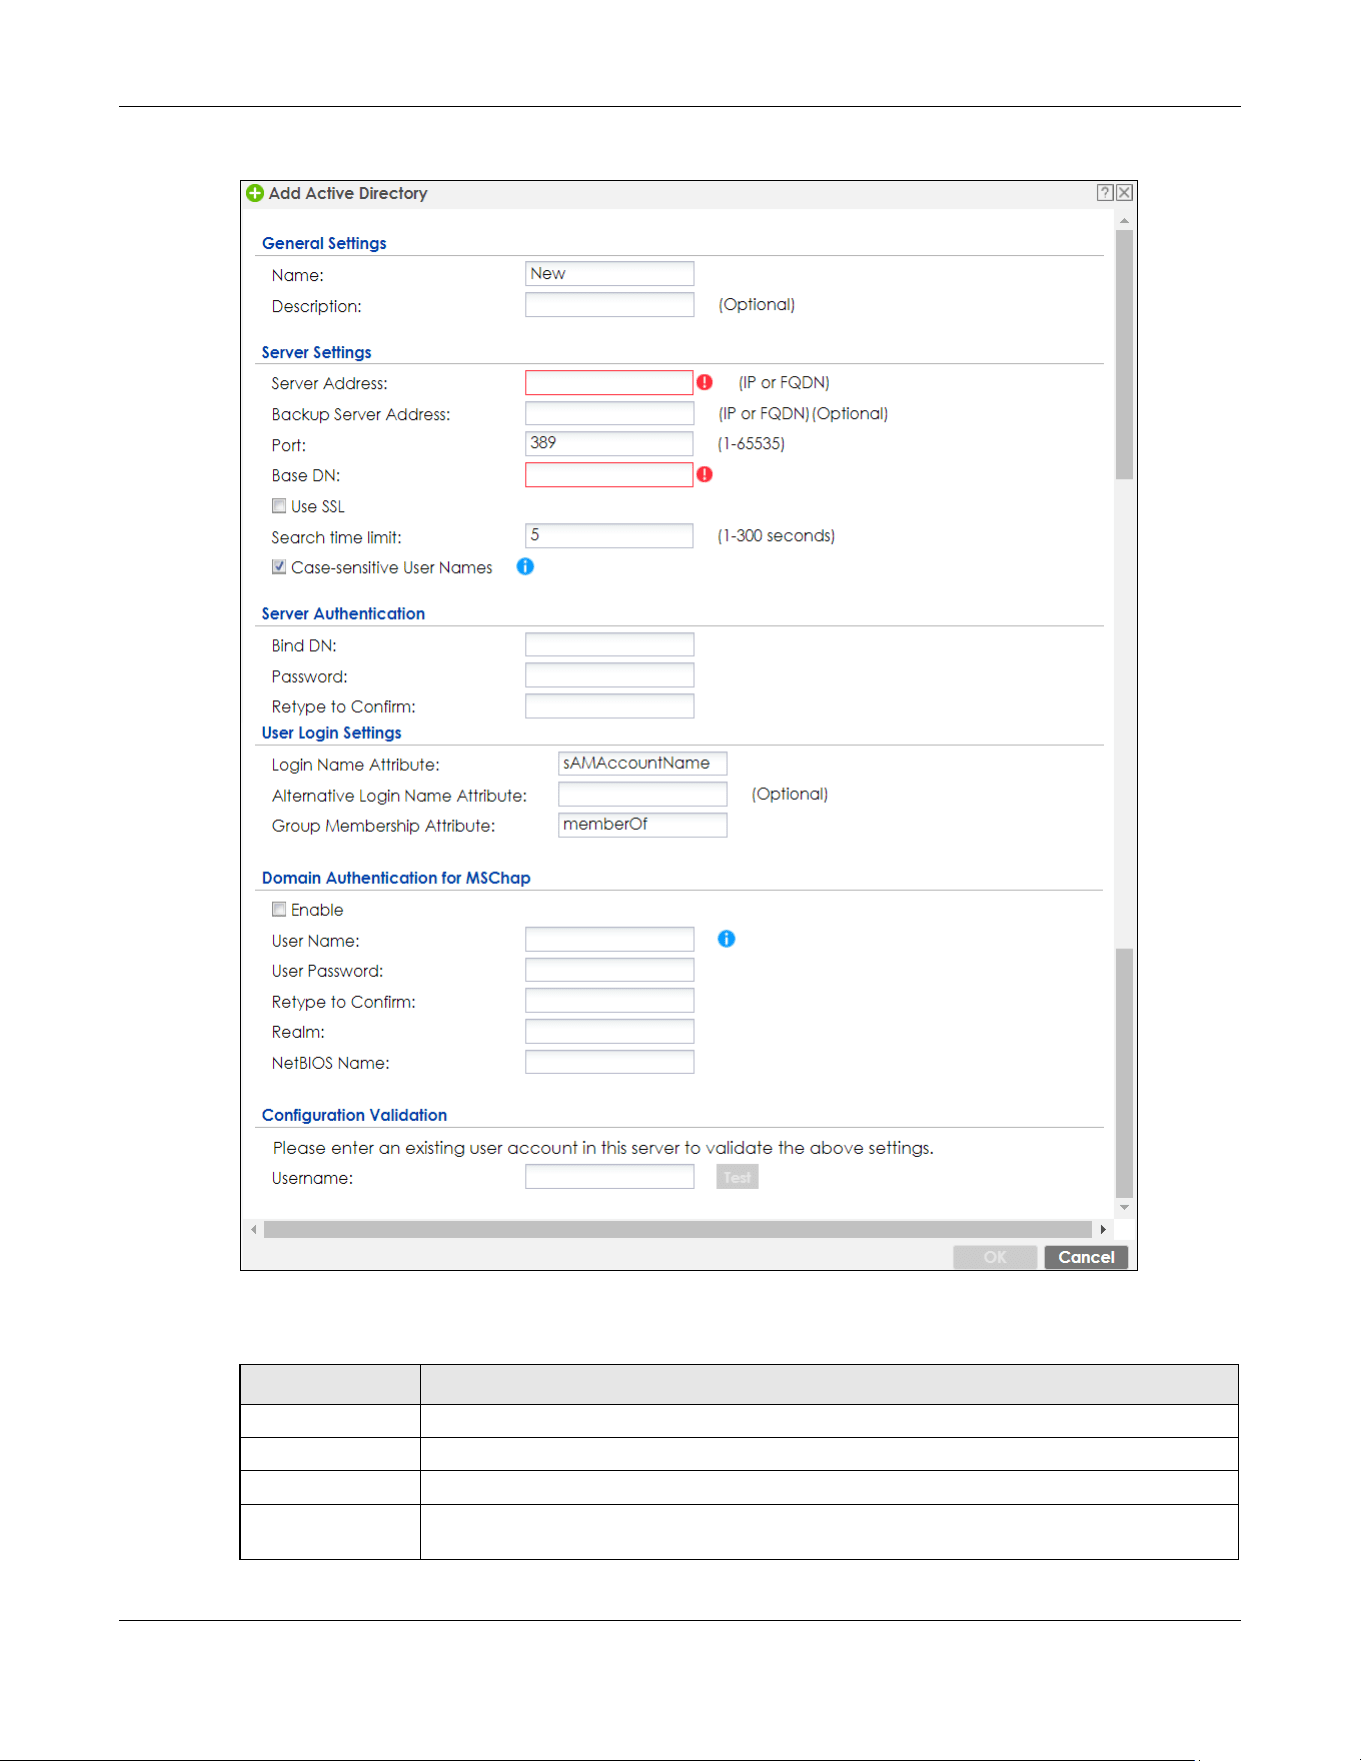1361x1761 pixels.
Task: Click the Base DN red error icon
Action: 705,474
